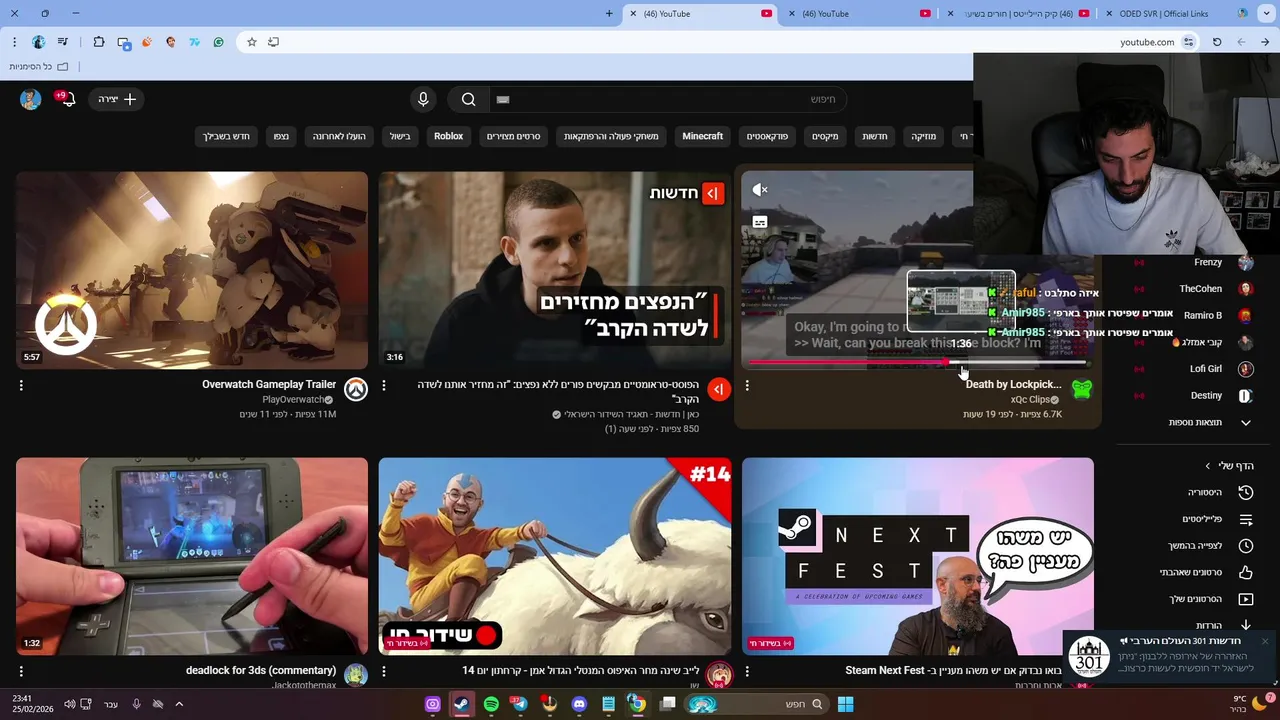Open the YouTube account avatar menu
The height and width of the screenshot is (720, 1280).
[x=31, y=99]
